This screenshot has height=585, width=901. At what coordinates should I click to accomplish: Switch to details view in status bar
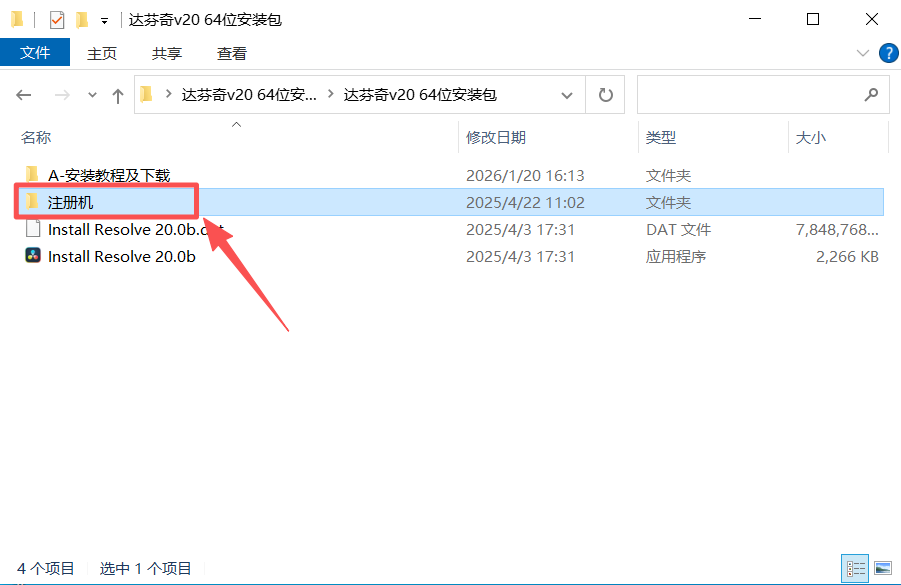click(856, 569)
